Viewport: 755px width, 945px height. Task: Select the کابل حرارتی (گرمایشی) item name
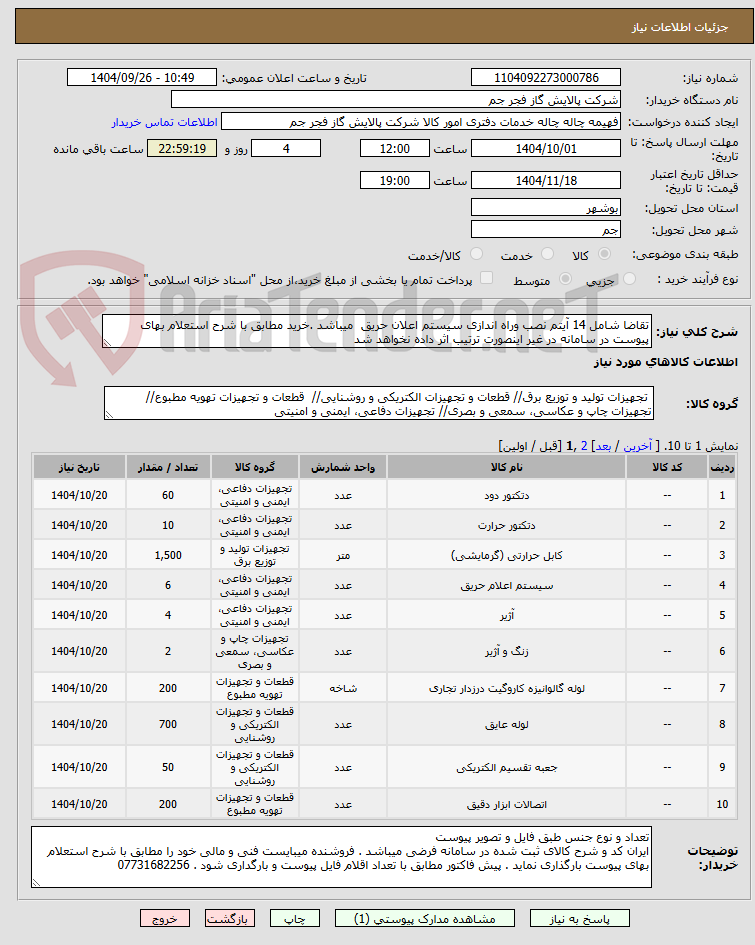(507, 556)
